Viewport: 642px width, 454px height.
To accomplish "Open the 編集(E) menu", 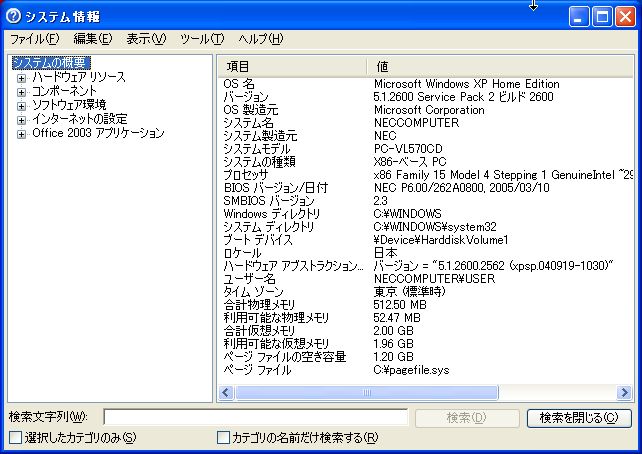I will click(x=92, y=39).
